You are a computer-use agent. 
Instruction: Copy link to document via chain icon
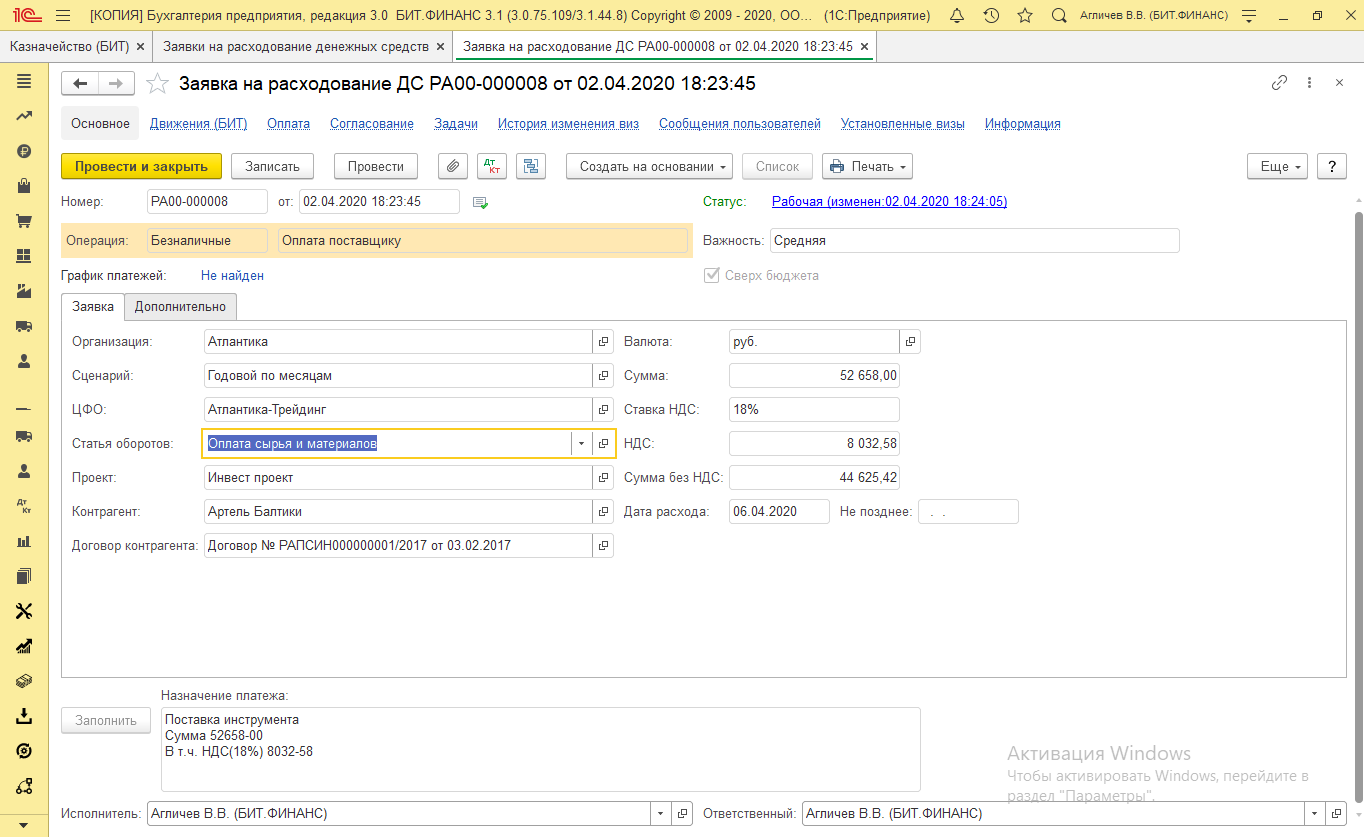click(1279, 84)
